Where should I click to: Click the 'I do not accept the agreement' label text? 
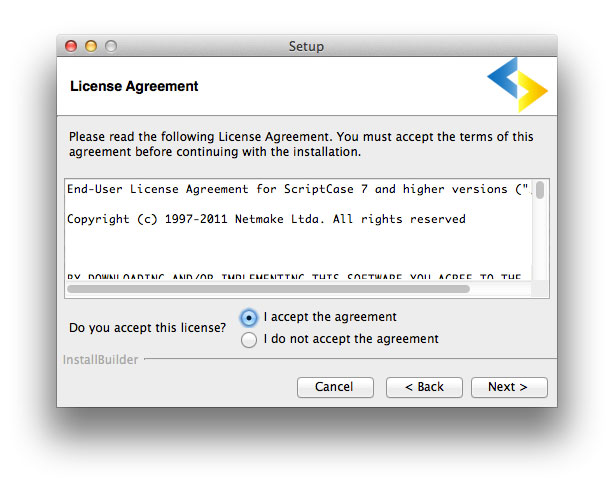click(351, 338)
